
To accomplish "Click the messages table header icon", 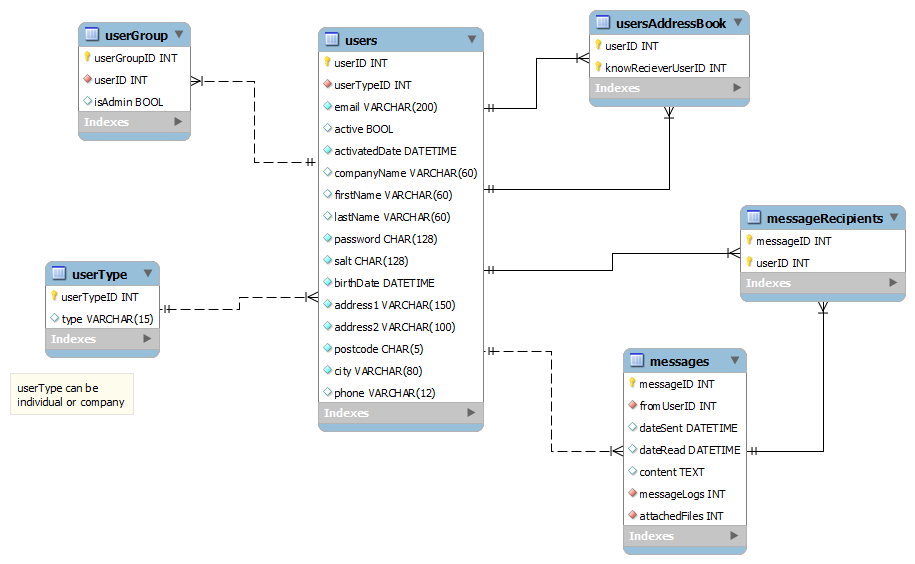I will pyautogui.click(x=637, y=361).
